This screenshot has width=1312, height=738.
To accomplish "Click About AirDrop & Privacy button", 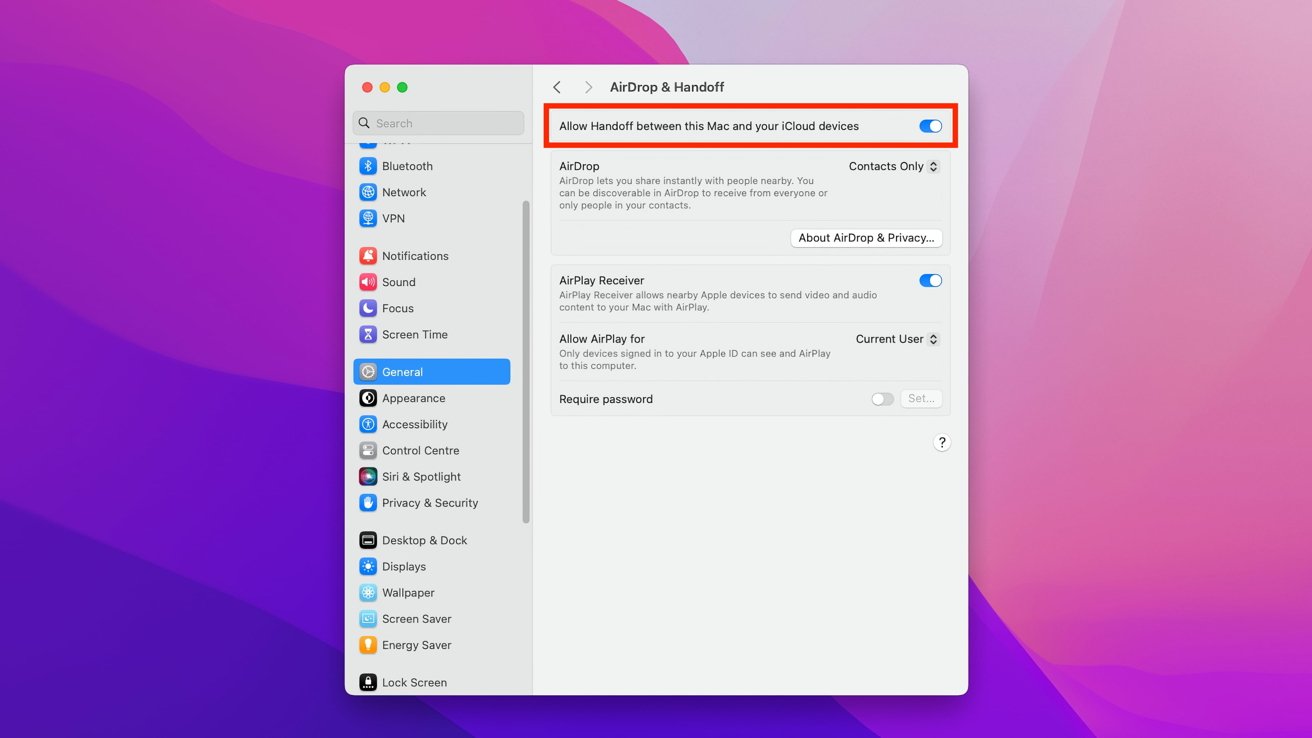I will pos(866,237).
